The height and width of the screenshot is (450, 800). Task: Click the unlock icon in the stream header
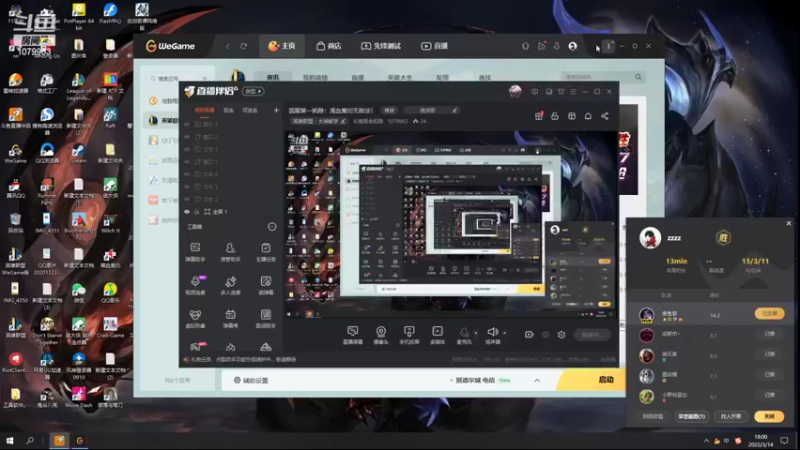tap(555, 116)
